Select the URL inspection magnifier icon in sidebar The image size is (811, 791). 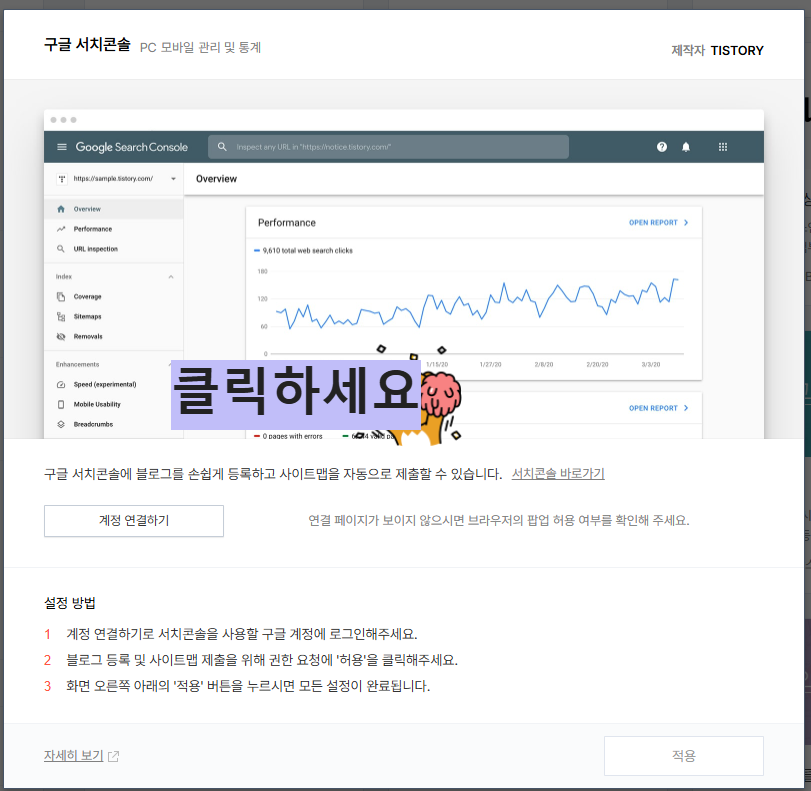click(61, 249)
